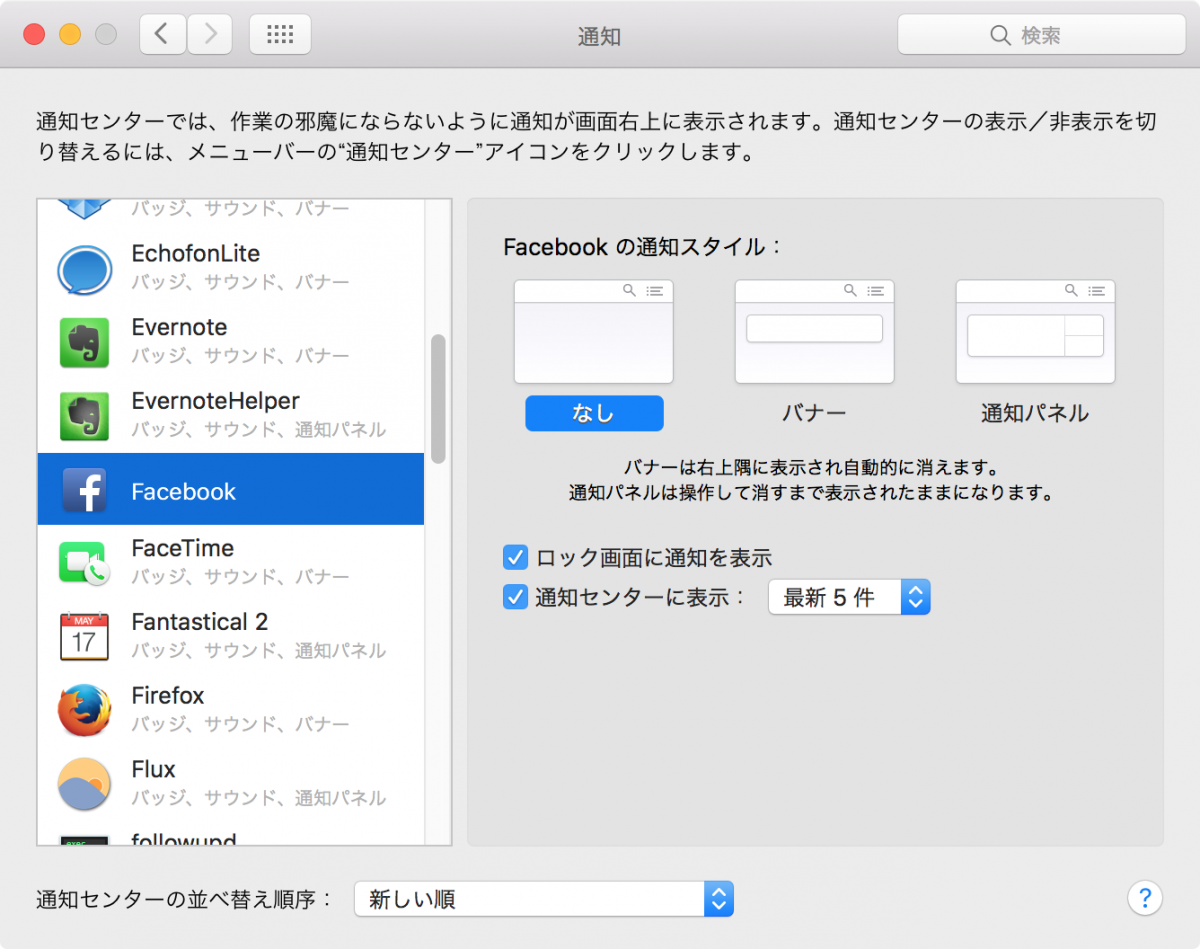The image size is (1200, 949).
Task: Select the Firefox app icon
Action: coord(84,710)
